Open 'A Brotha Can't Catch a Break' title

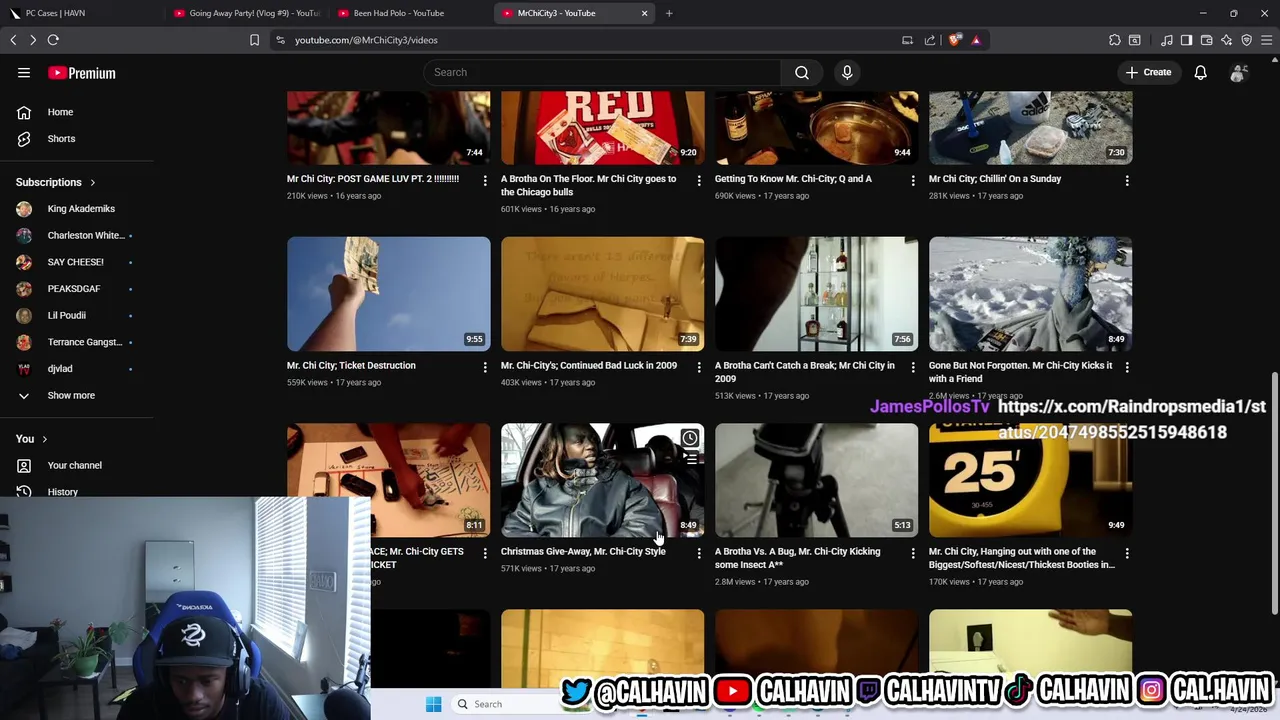[805, 372]
